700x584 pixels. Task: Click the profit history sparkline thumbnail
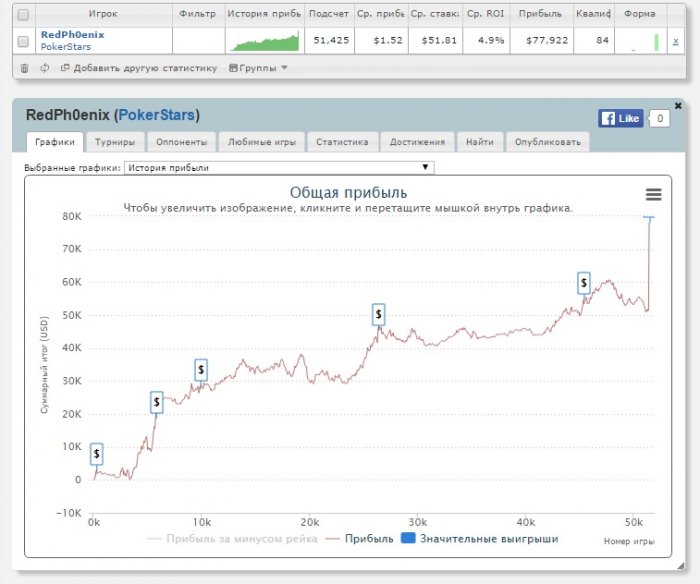(264, 41)
